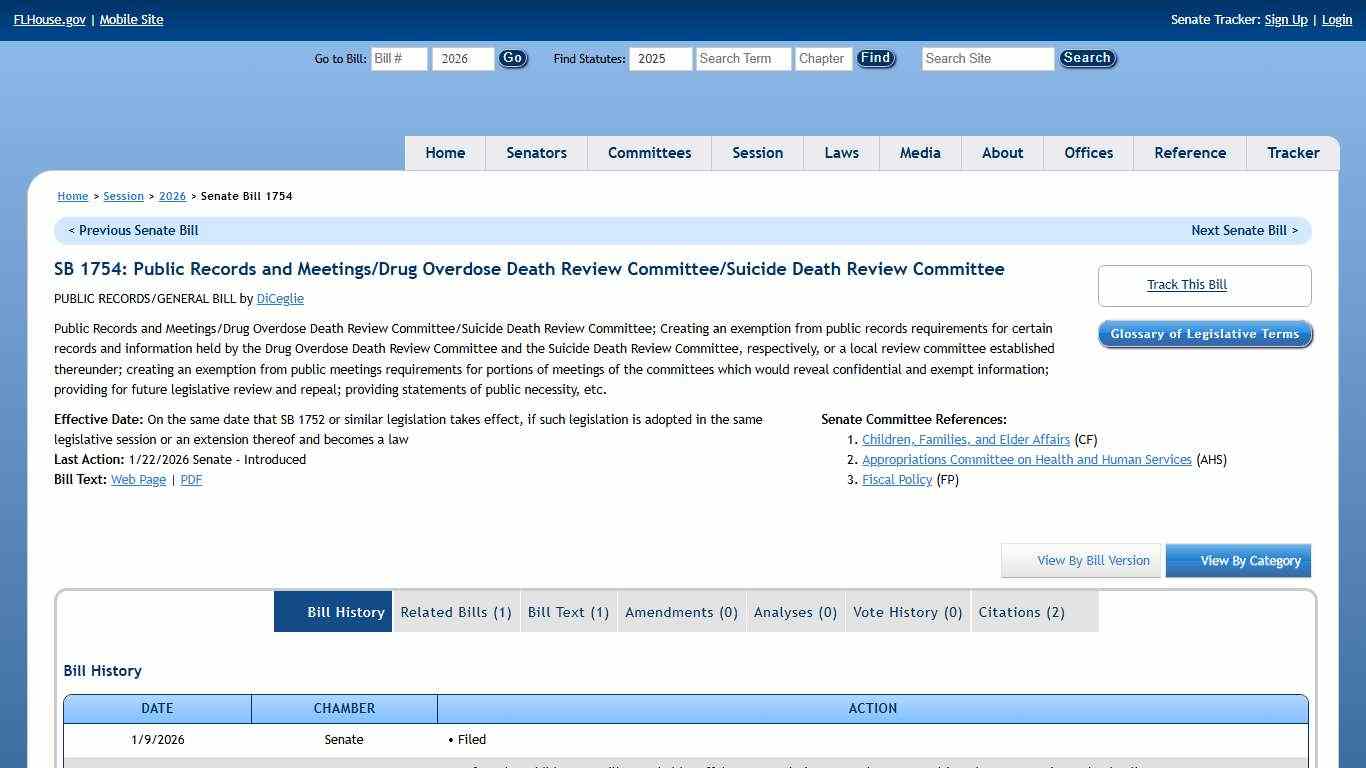
Task: Select the Amendments tab
Action: 681,611
